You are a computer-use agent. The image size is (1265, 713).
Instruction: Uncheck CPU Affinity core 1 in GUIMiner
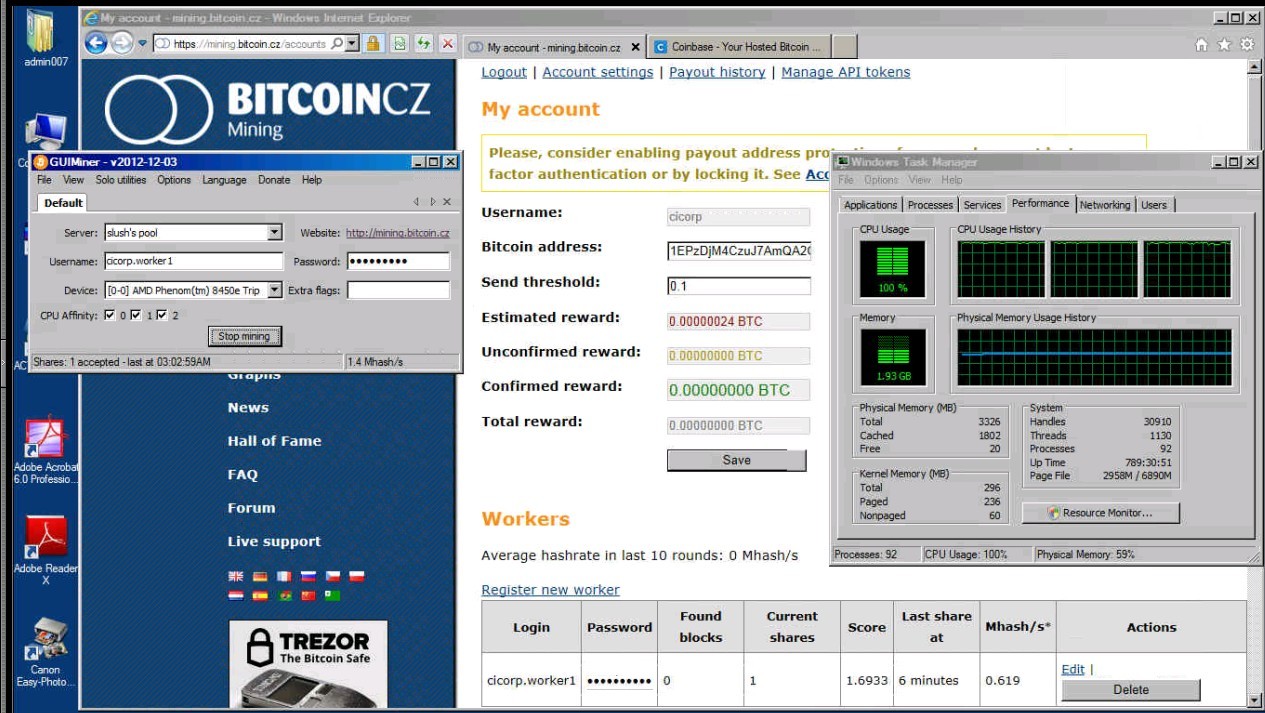[x=136, y=315]
